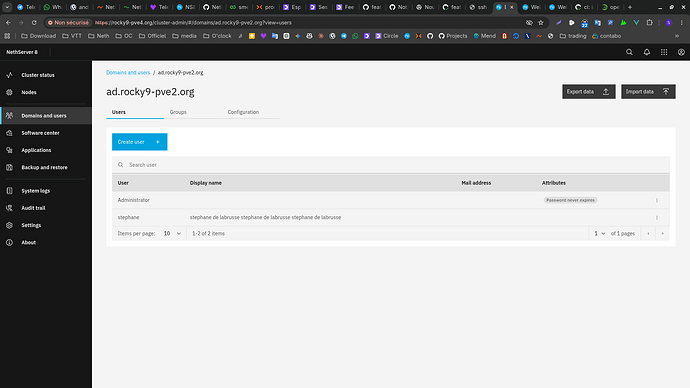This screenshot has height=388, width=690.
Task: Click the NethServer 8 header logo
Action: [x=22, y=52]
